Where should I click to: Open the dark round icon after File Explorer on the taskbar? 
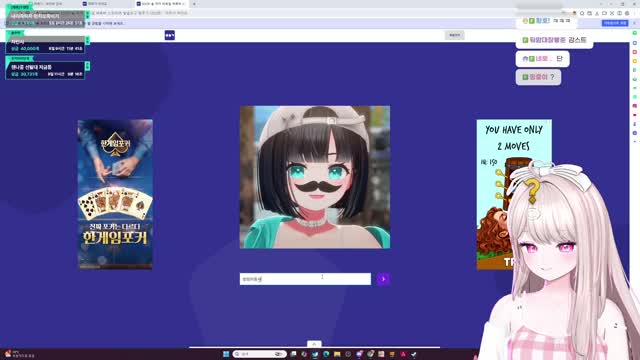tap(348, 354)
